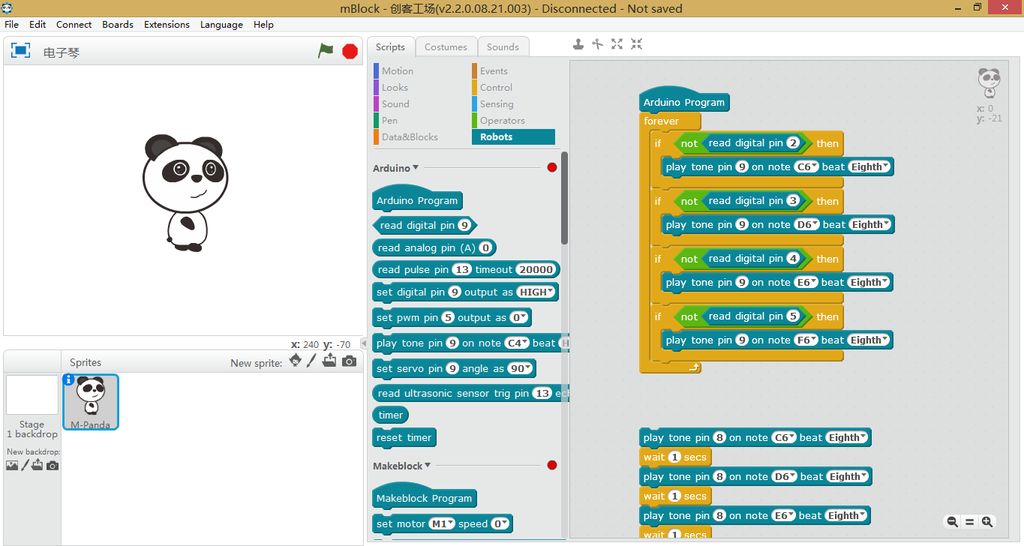Viewport: 1024px width, 546px height.
Task: Select the Sensing block category
Action: pos(496,104)
